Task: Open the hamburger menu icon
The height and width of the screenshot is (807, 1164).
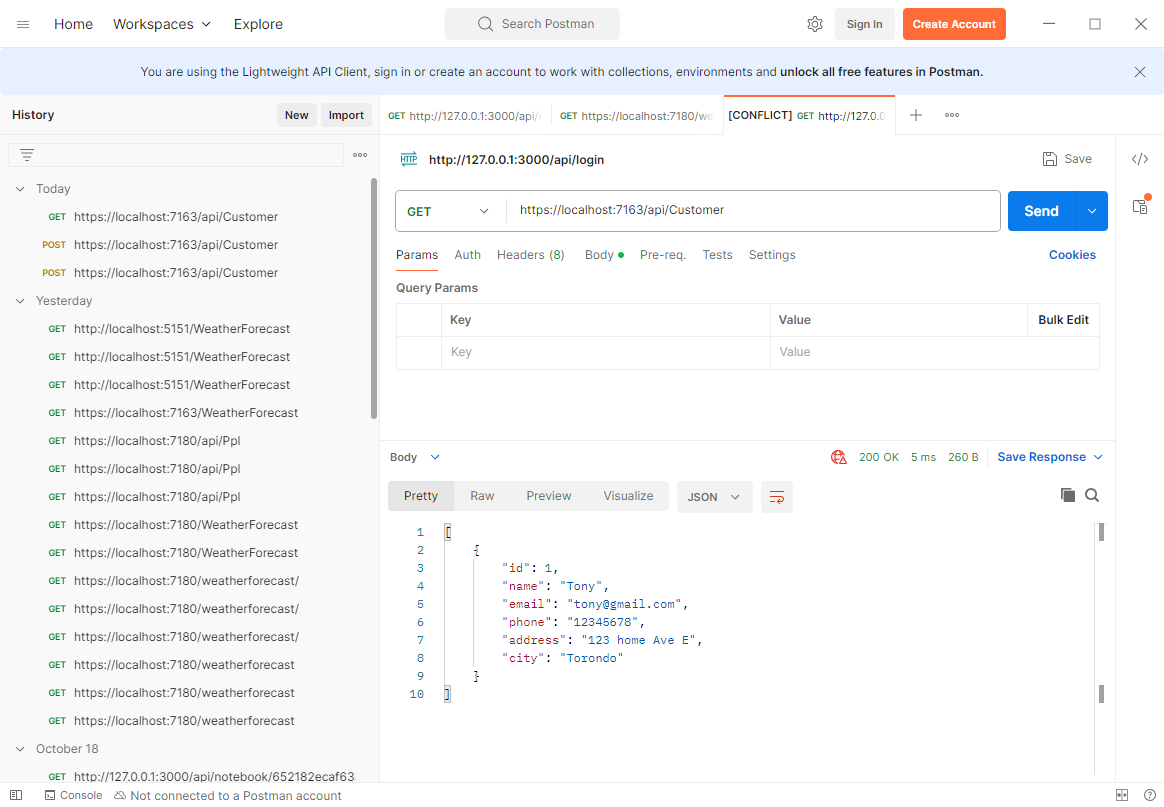Action: [23, 24]
